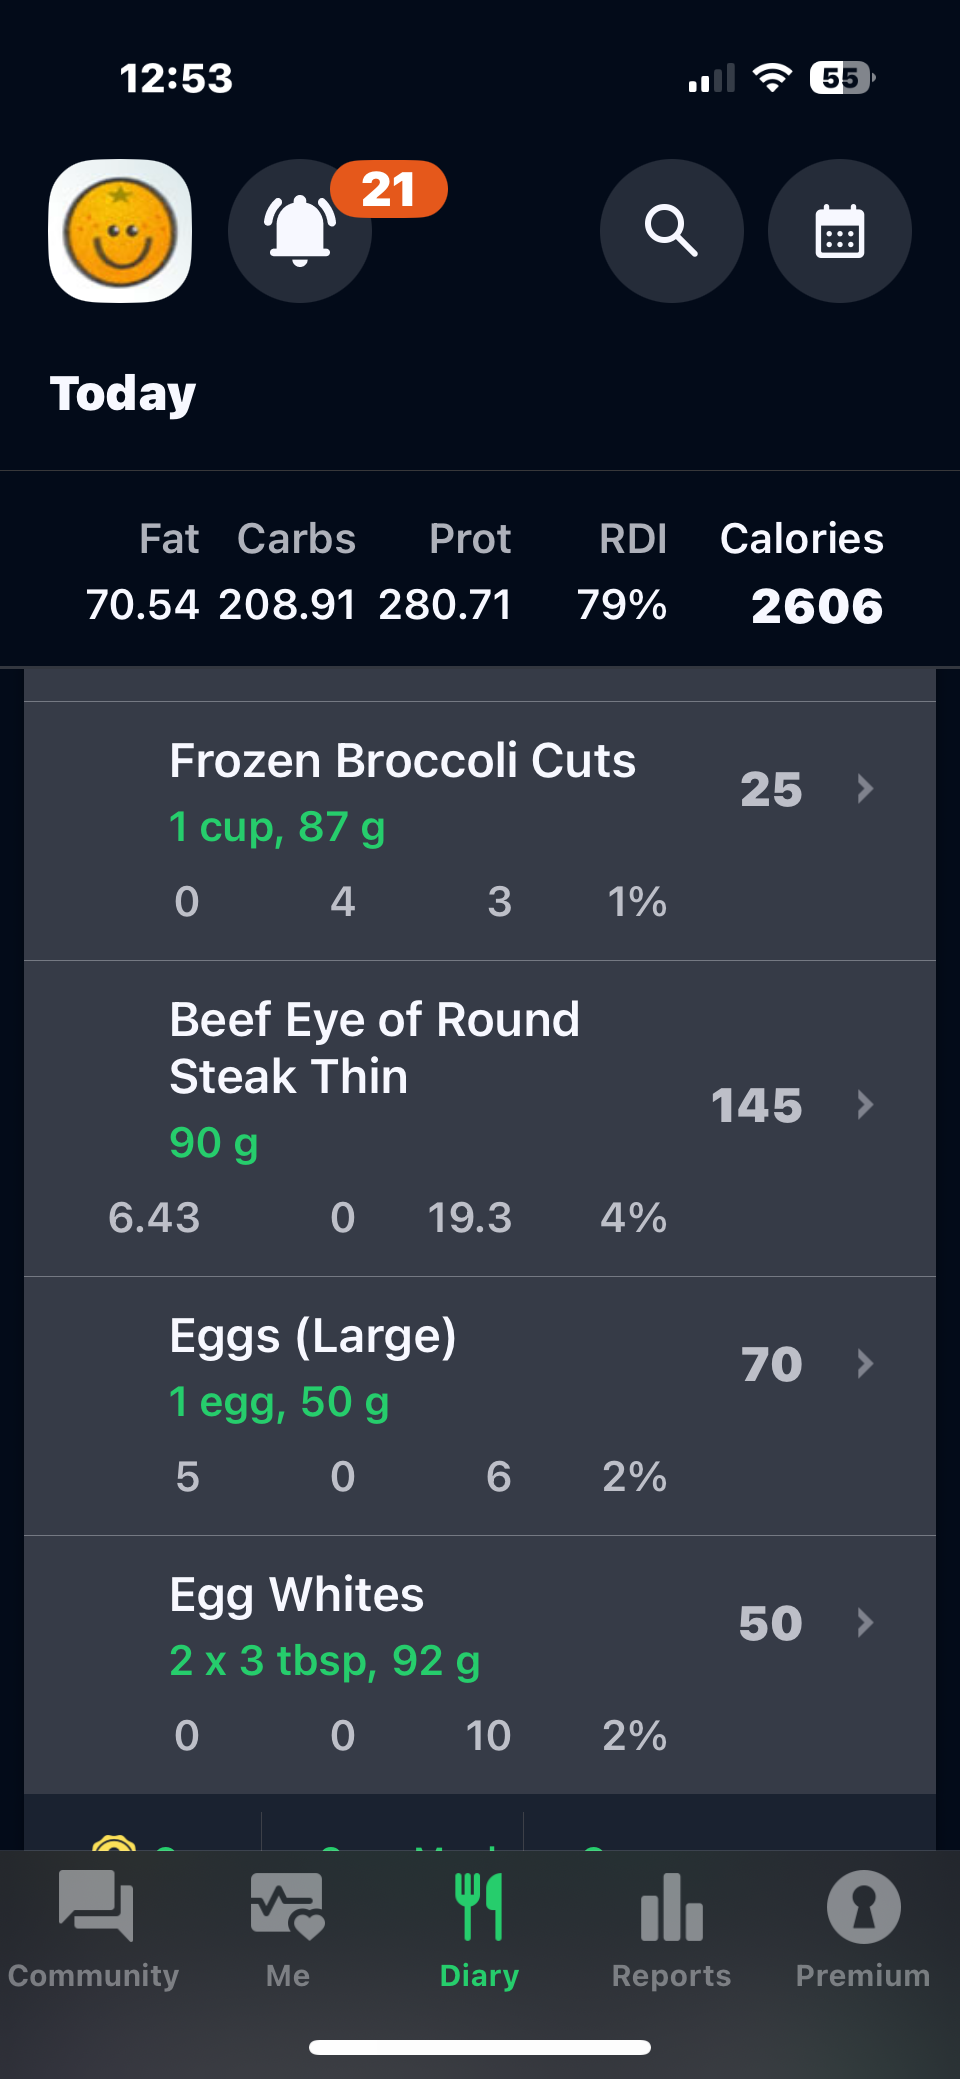The image size is (960, 2079).
Task: Tap the Reports bar chart icon
Action: [x=671, y=1907]
